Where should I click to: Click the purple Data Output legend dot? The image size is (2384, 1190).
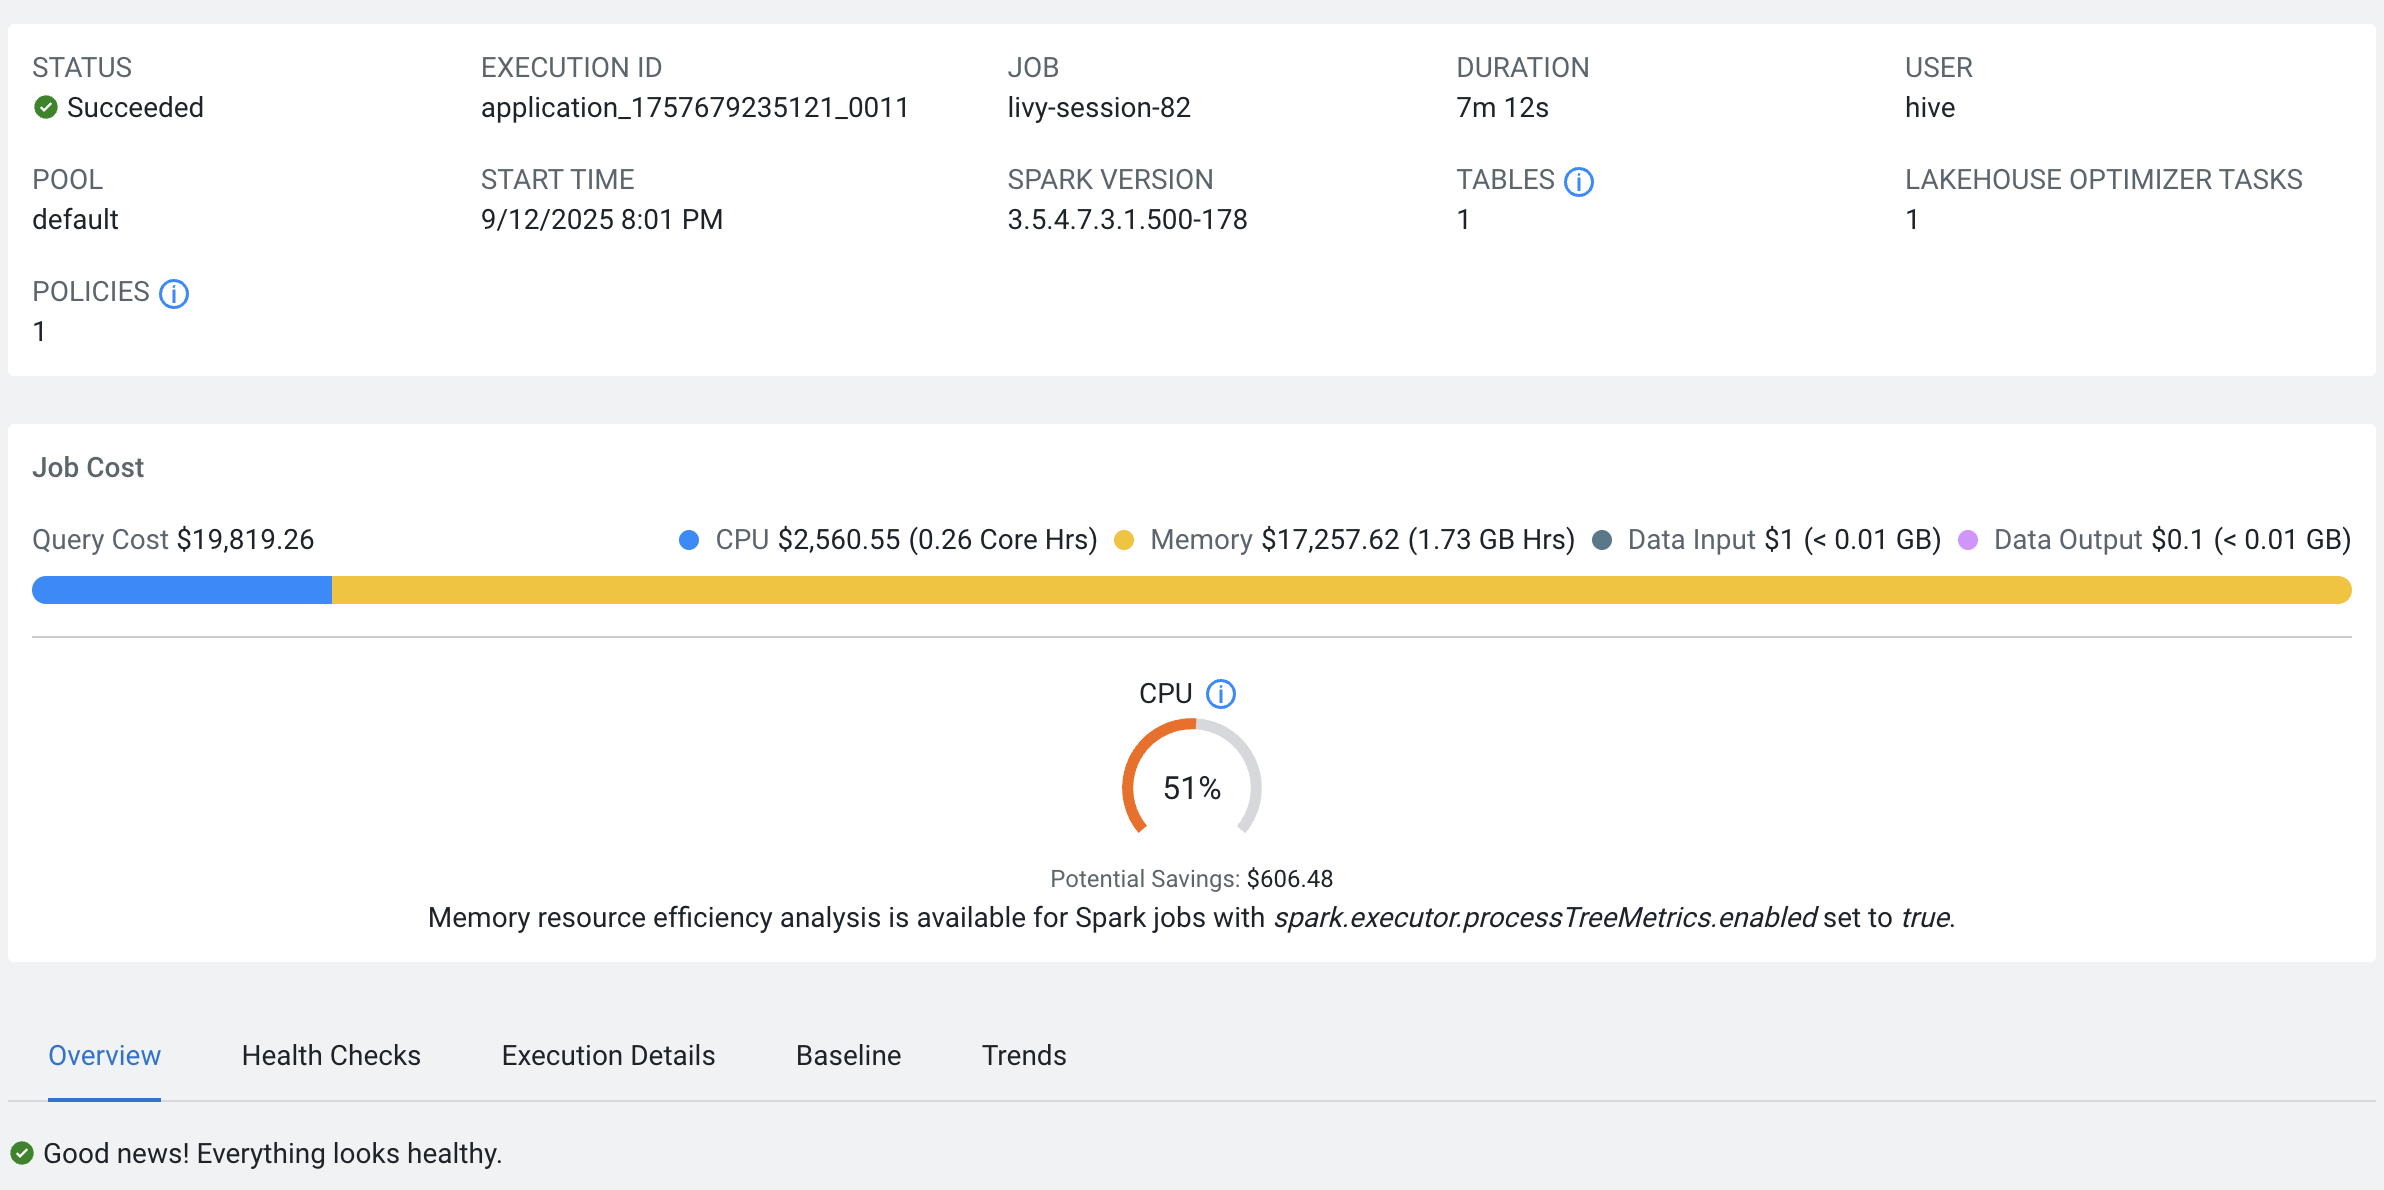coord(1968,539)
